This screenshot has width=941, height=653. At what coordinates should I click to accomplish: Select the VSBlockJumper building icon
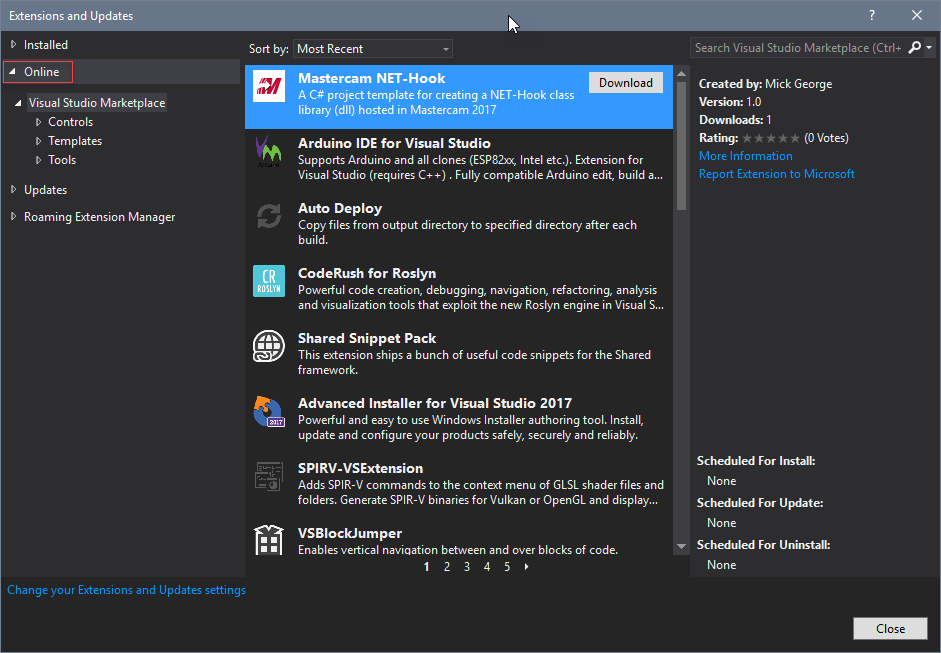[x=269, y=540]
